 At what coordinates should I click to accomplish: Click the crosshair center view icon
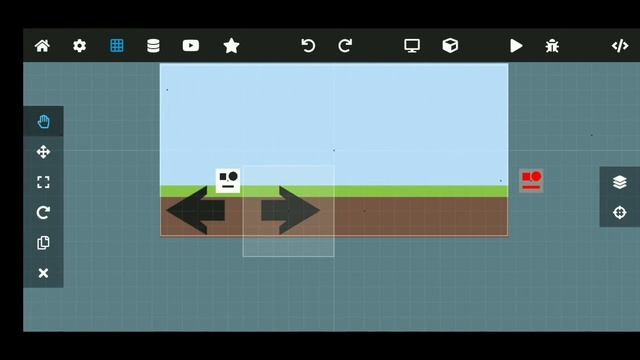(x=620, y=212)
